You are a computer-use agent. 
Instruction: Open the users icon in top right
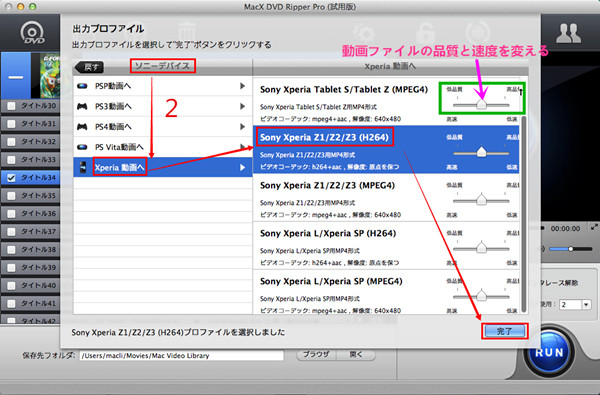(x=568, y=33)
